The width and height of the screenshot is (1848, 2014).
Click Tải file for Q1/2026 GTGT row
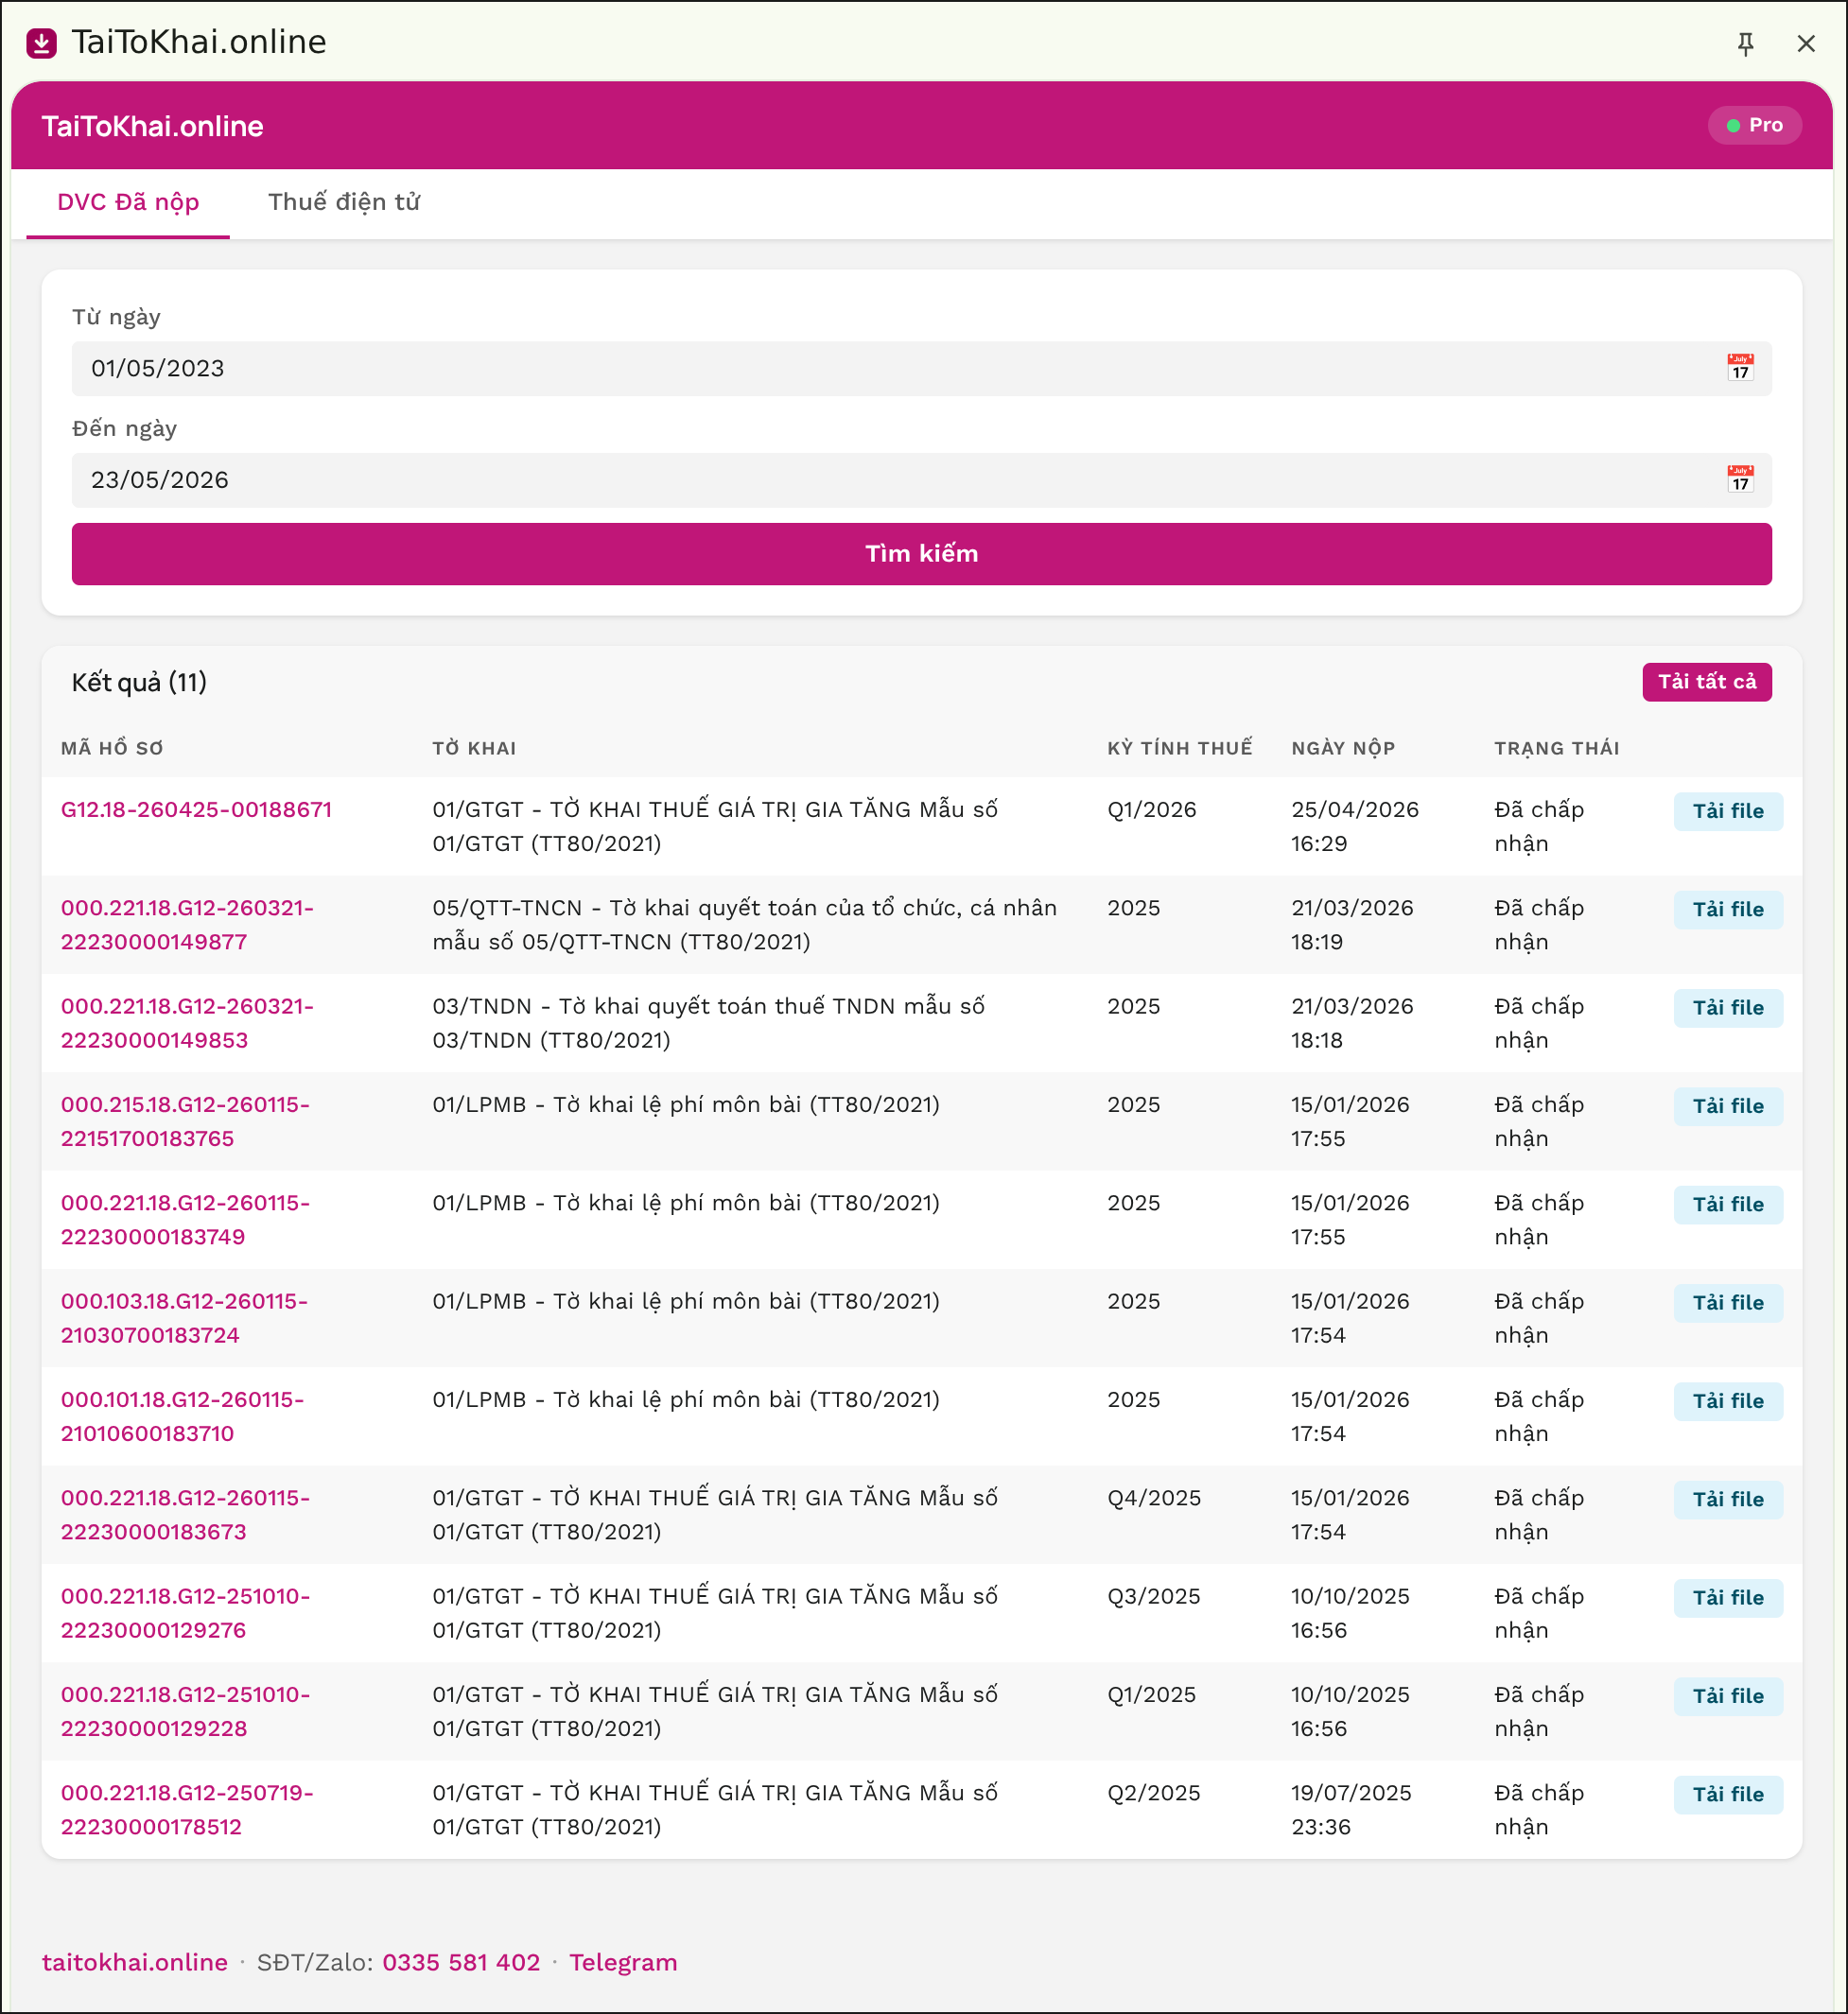(1727, 810)
